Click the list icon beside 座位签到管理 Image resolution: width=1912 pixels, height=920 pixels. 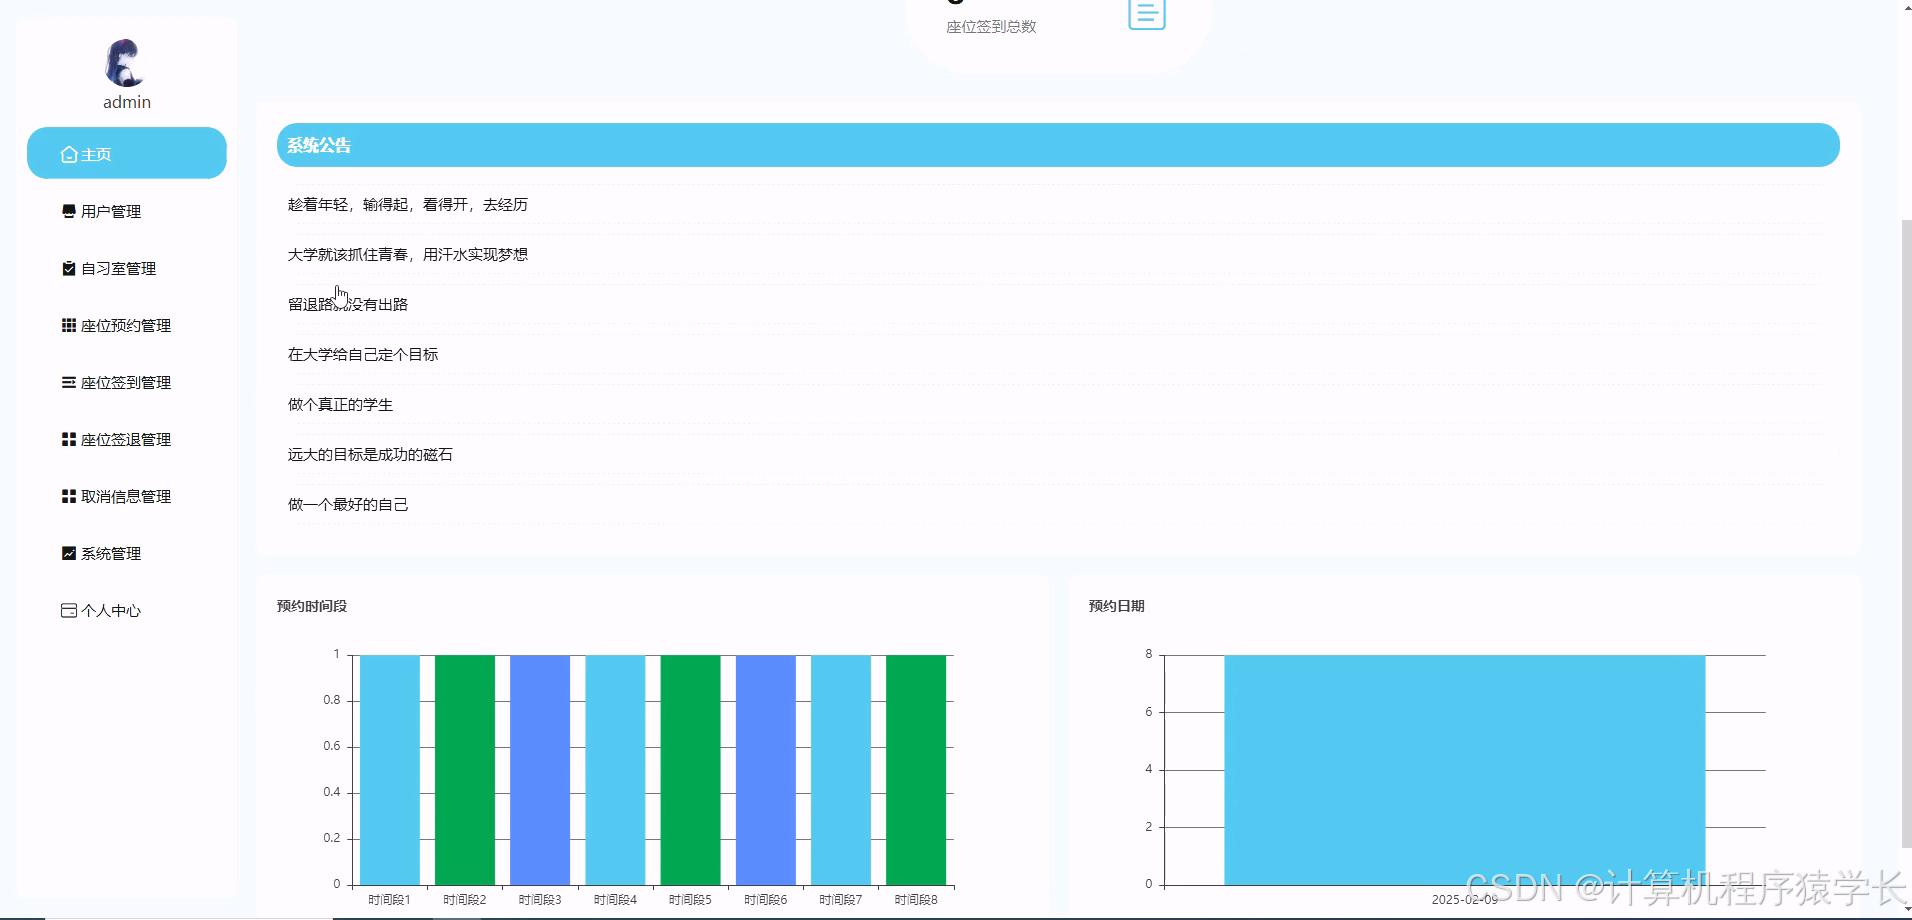(69, 382)
